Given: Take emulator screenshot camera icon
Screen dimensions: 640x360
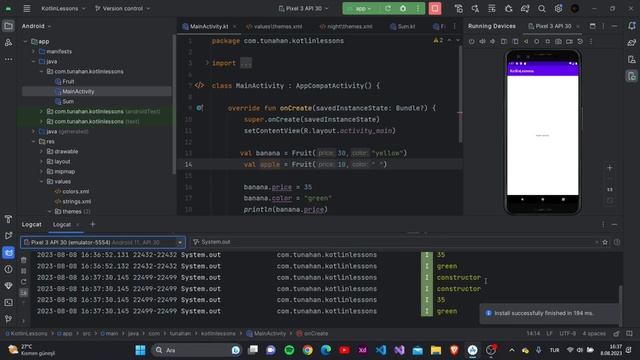Looking at the screenshot, I should pos(558,41).
